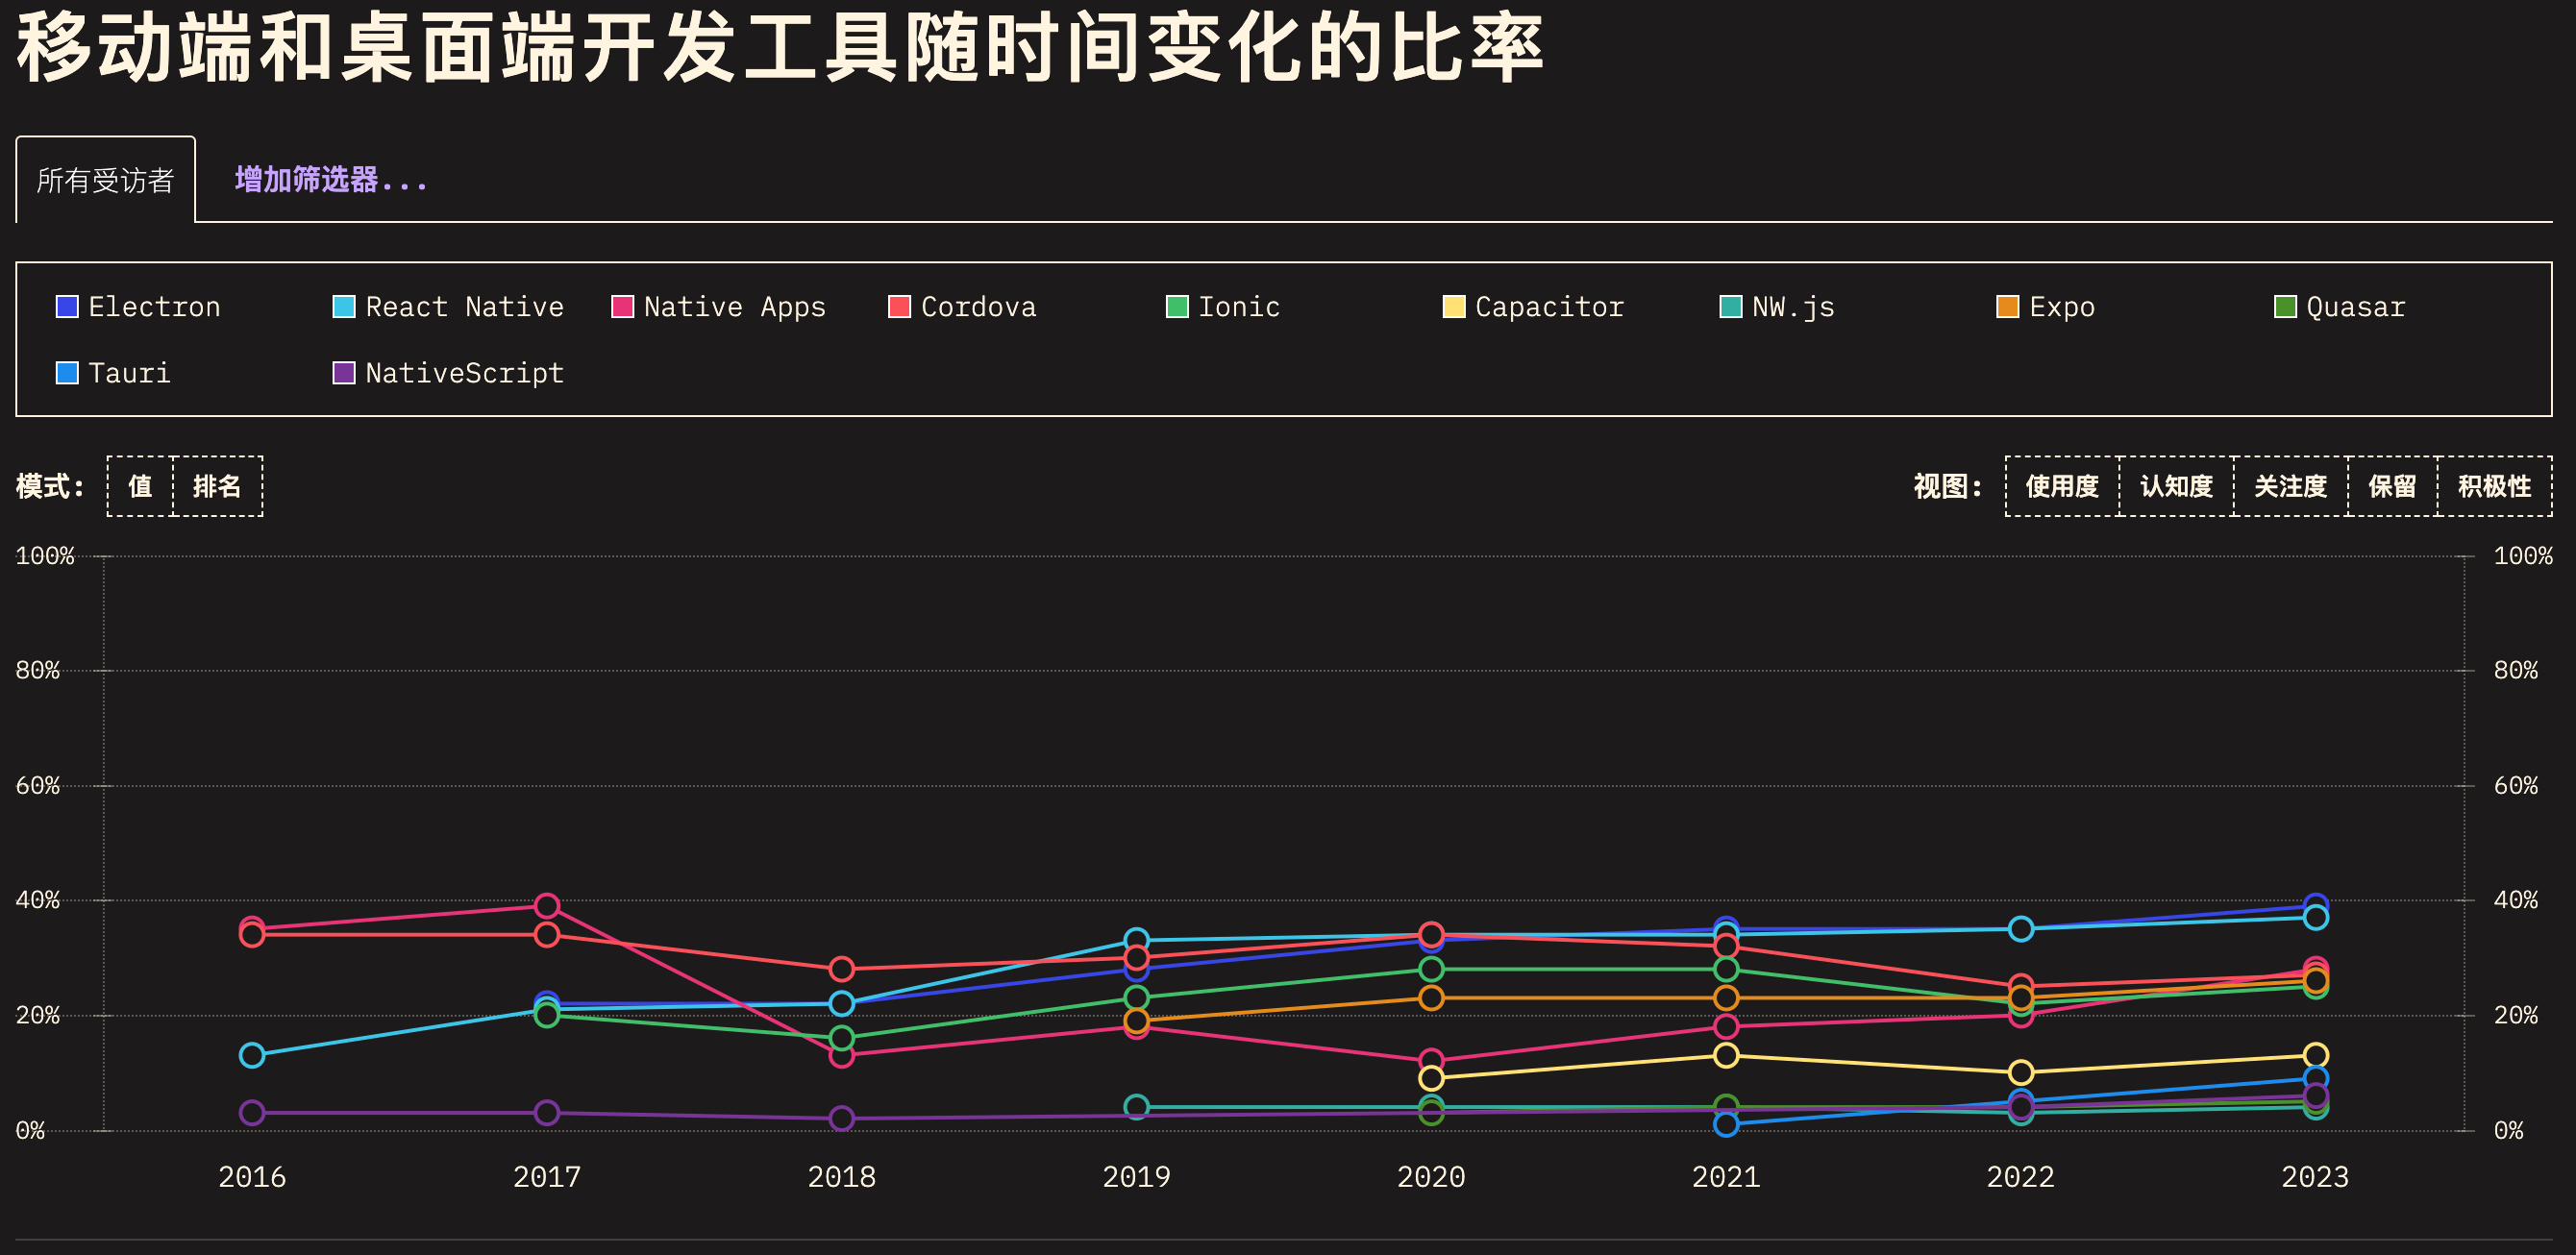Open the 增加筛选器 filter link
Viewport: 2576px width, 1255px height.
click(x=331, y=180)
